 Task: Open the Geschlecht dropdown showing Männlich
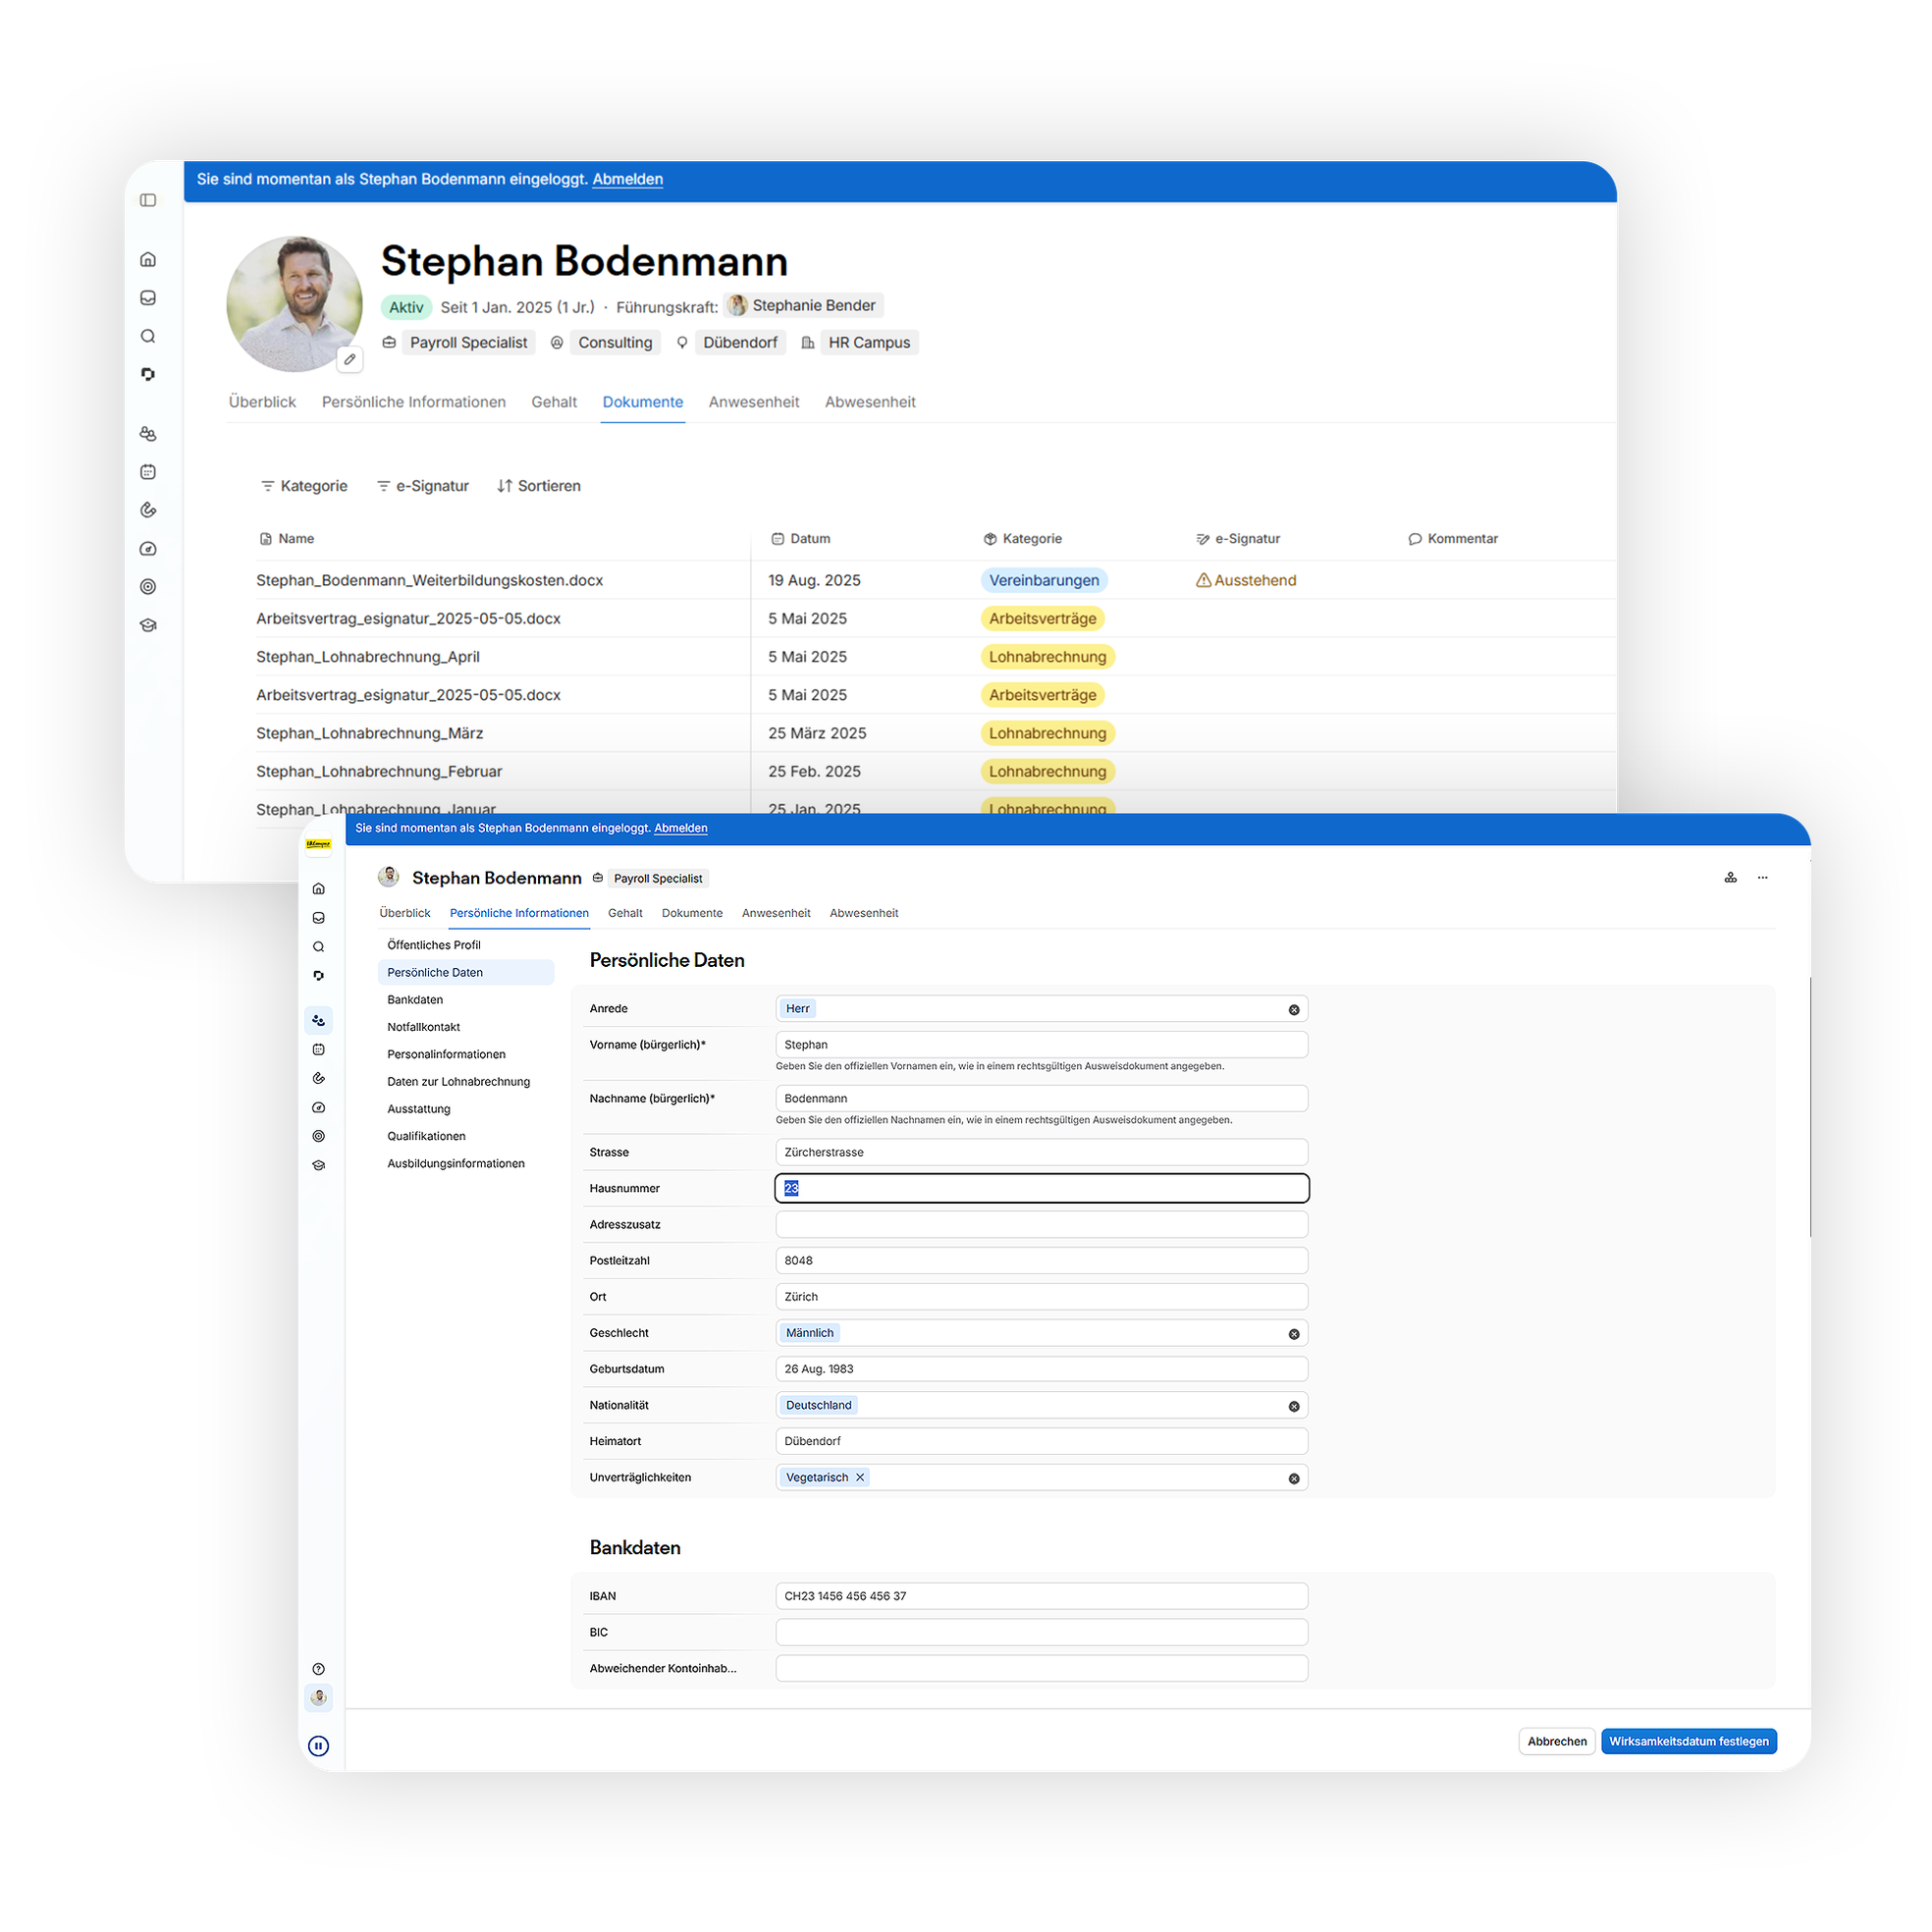(1040, 1333)
